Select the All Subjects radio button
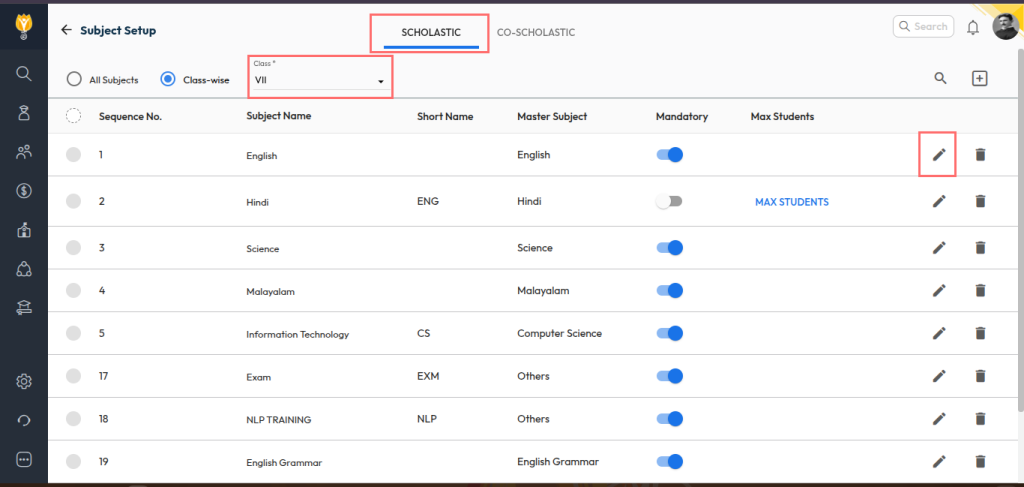This screenshot has height=487, width=1024. tap(74, 79)
